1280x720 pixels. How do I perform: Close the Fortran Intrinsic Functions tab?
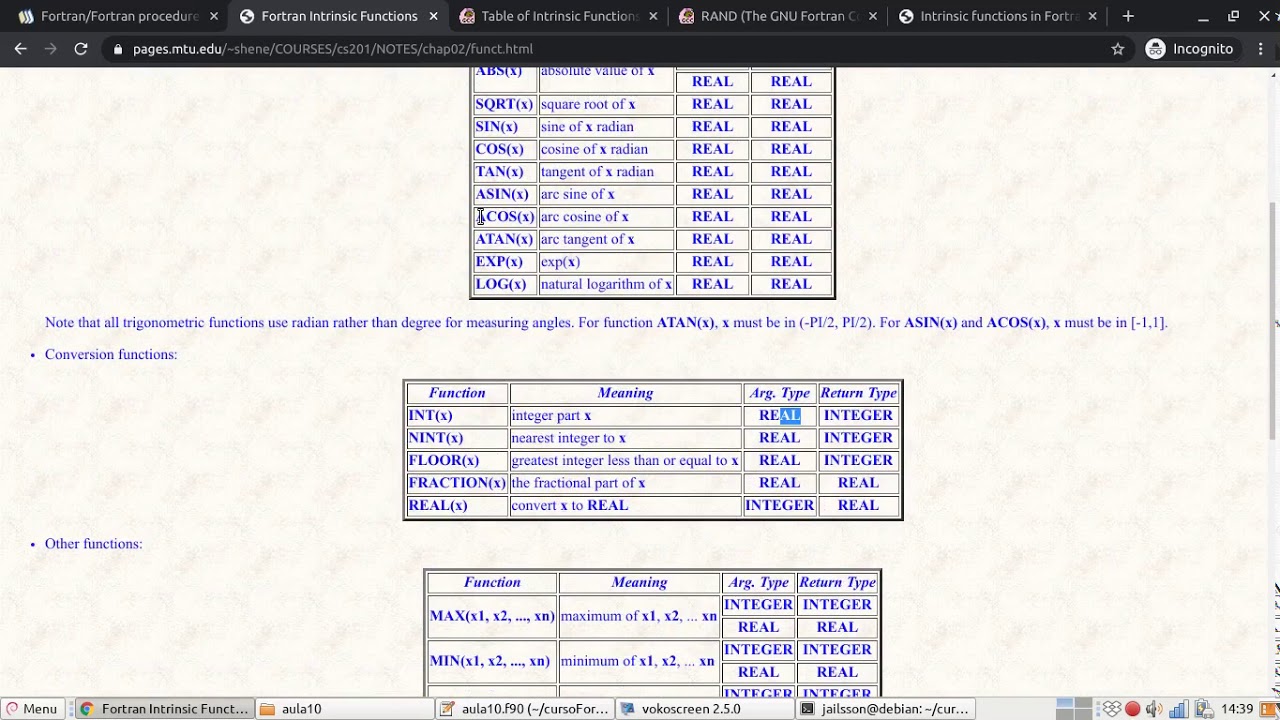[x=434, y=16]
